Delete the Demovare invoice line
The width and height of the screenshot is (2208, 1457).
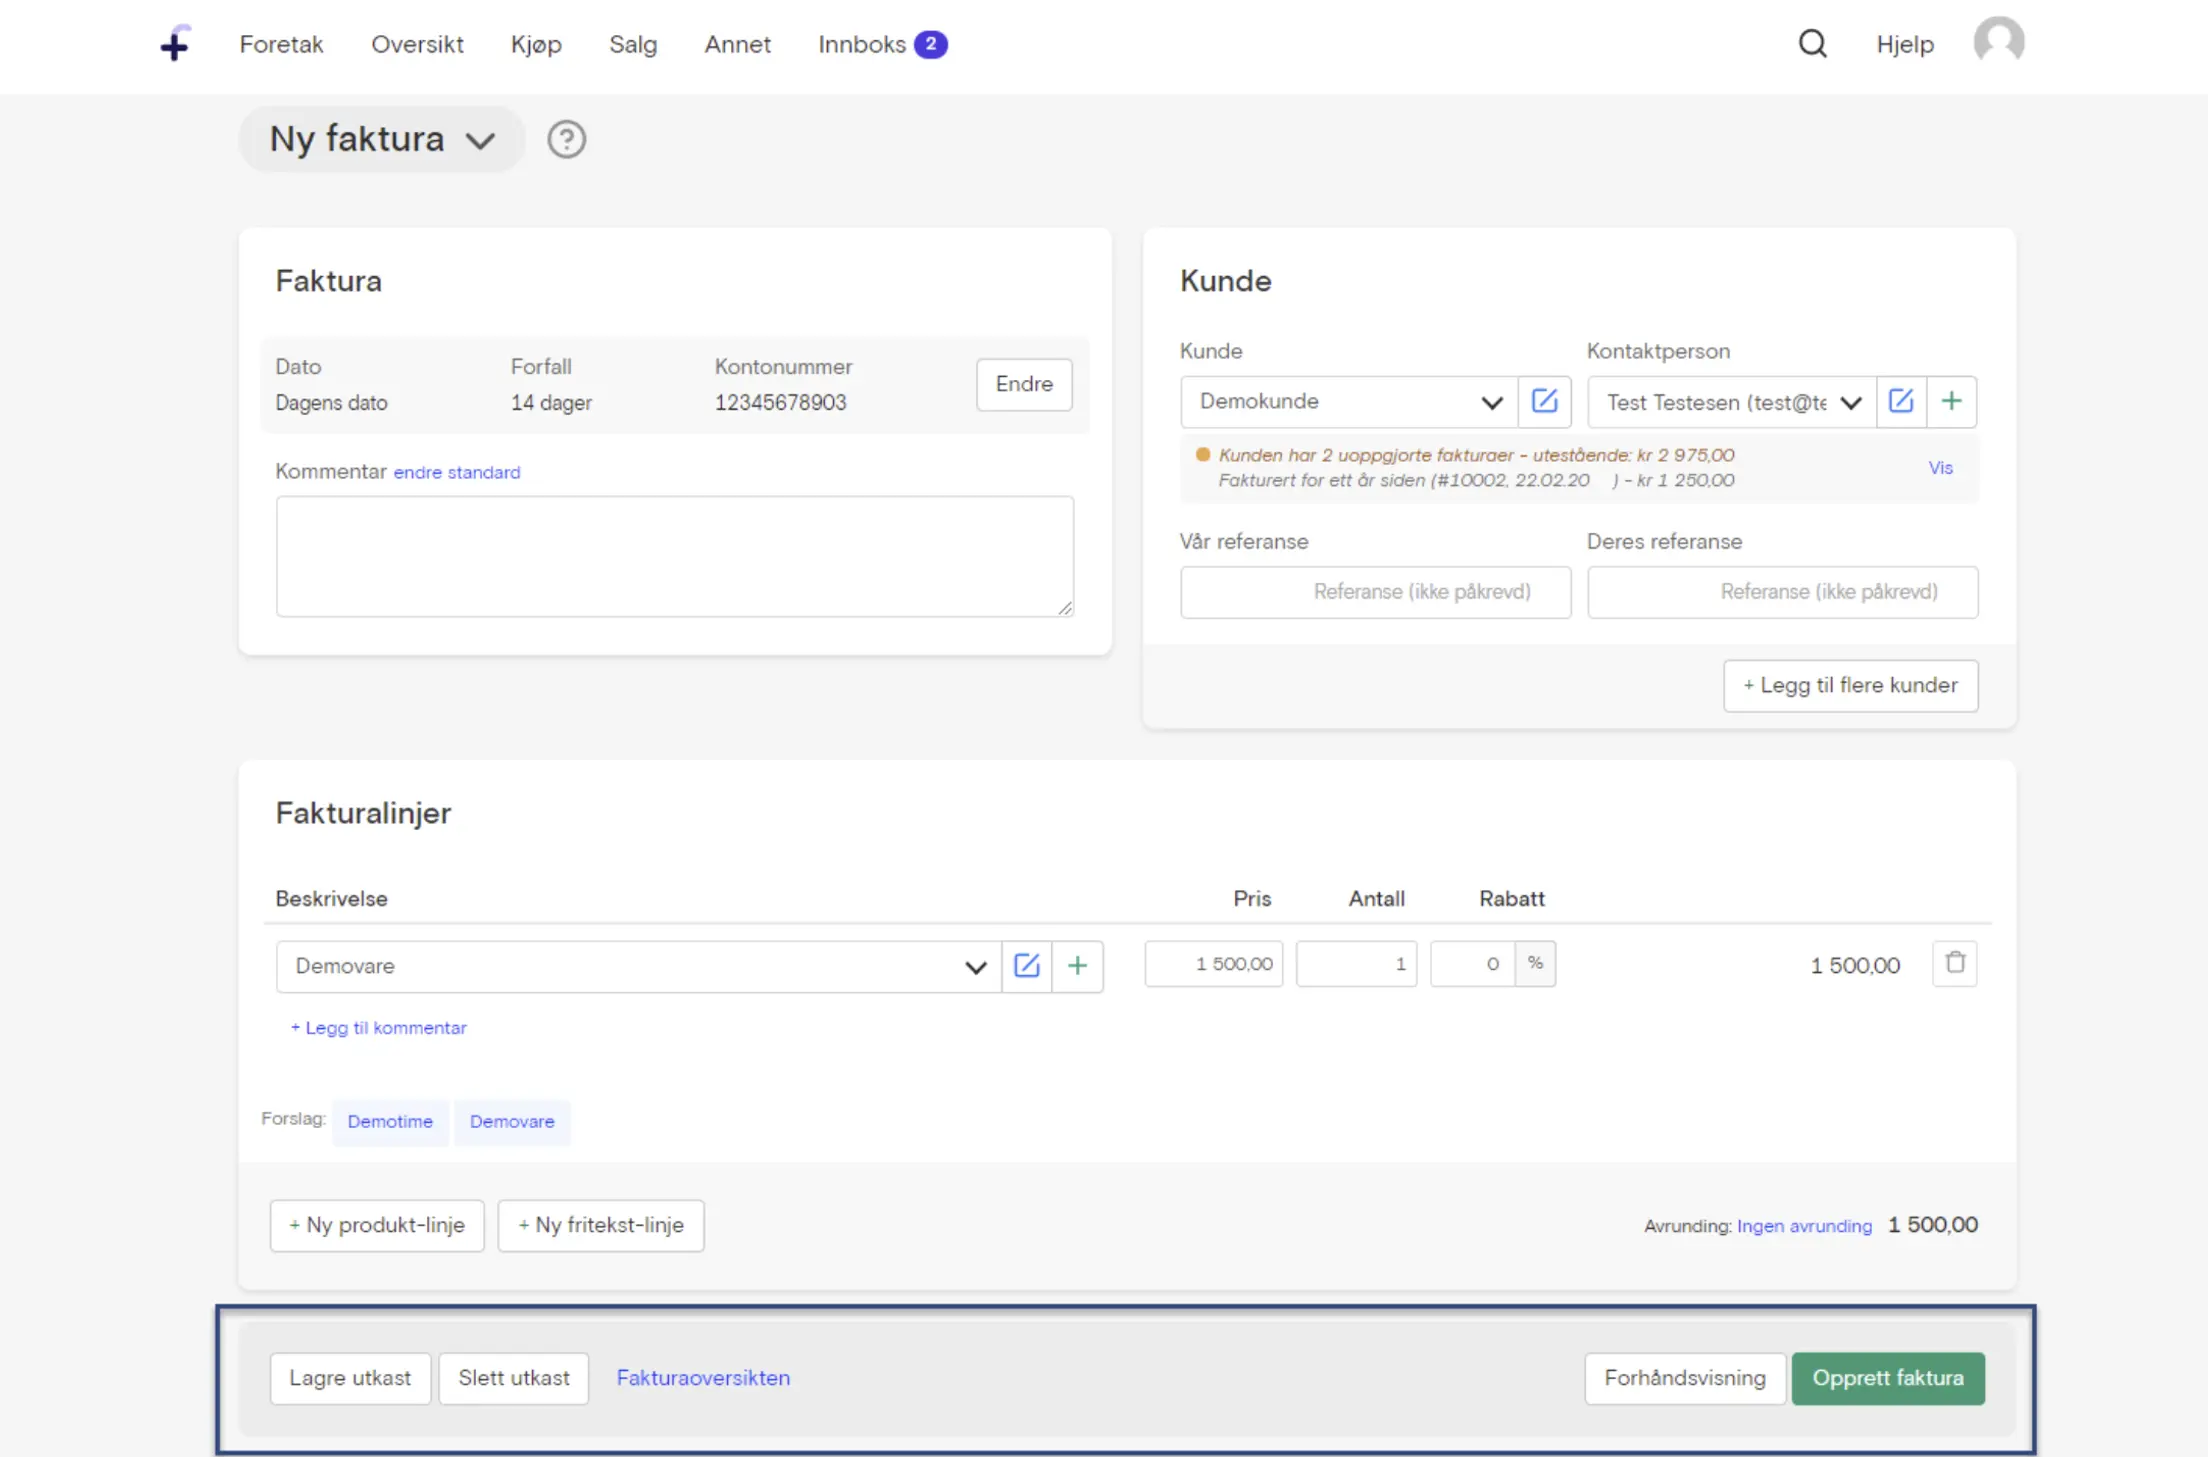click(1955, 963)
